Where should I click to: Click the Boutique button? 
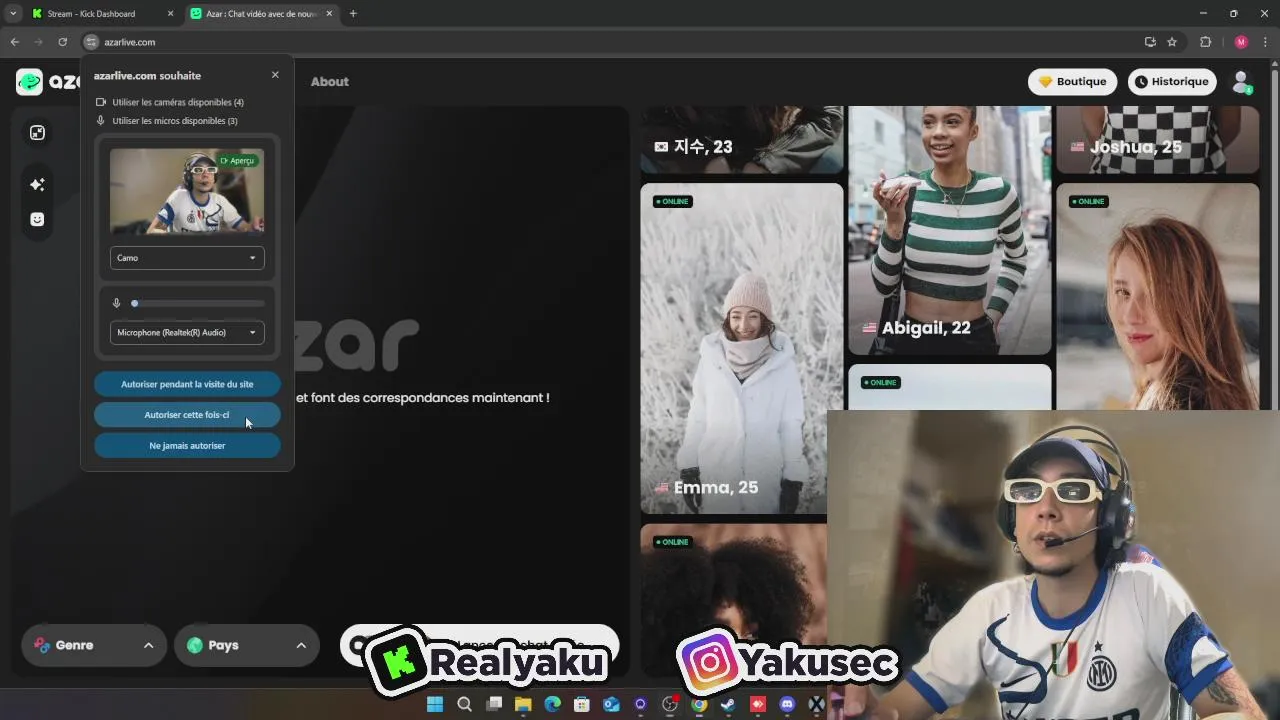click(1073, 82)
